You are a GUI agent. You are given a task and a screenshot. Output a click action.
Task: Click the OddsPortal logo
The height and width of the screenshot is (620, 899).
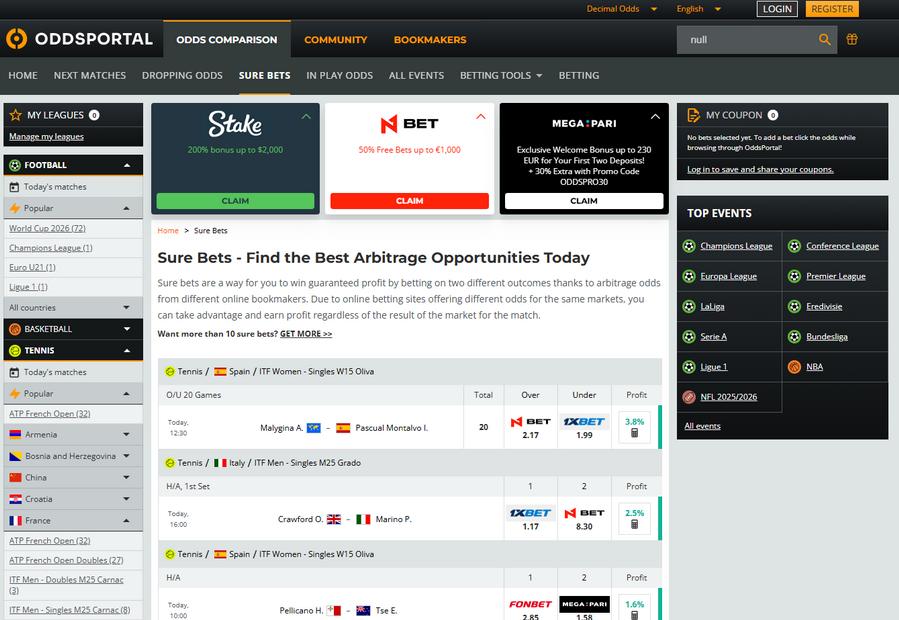(79, 39)
